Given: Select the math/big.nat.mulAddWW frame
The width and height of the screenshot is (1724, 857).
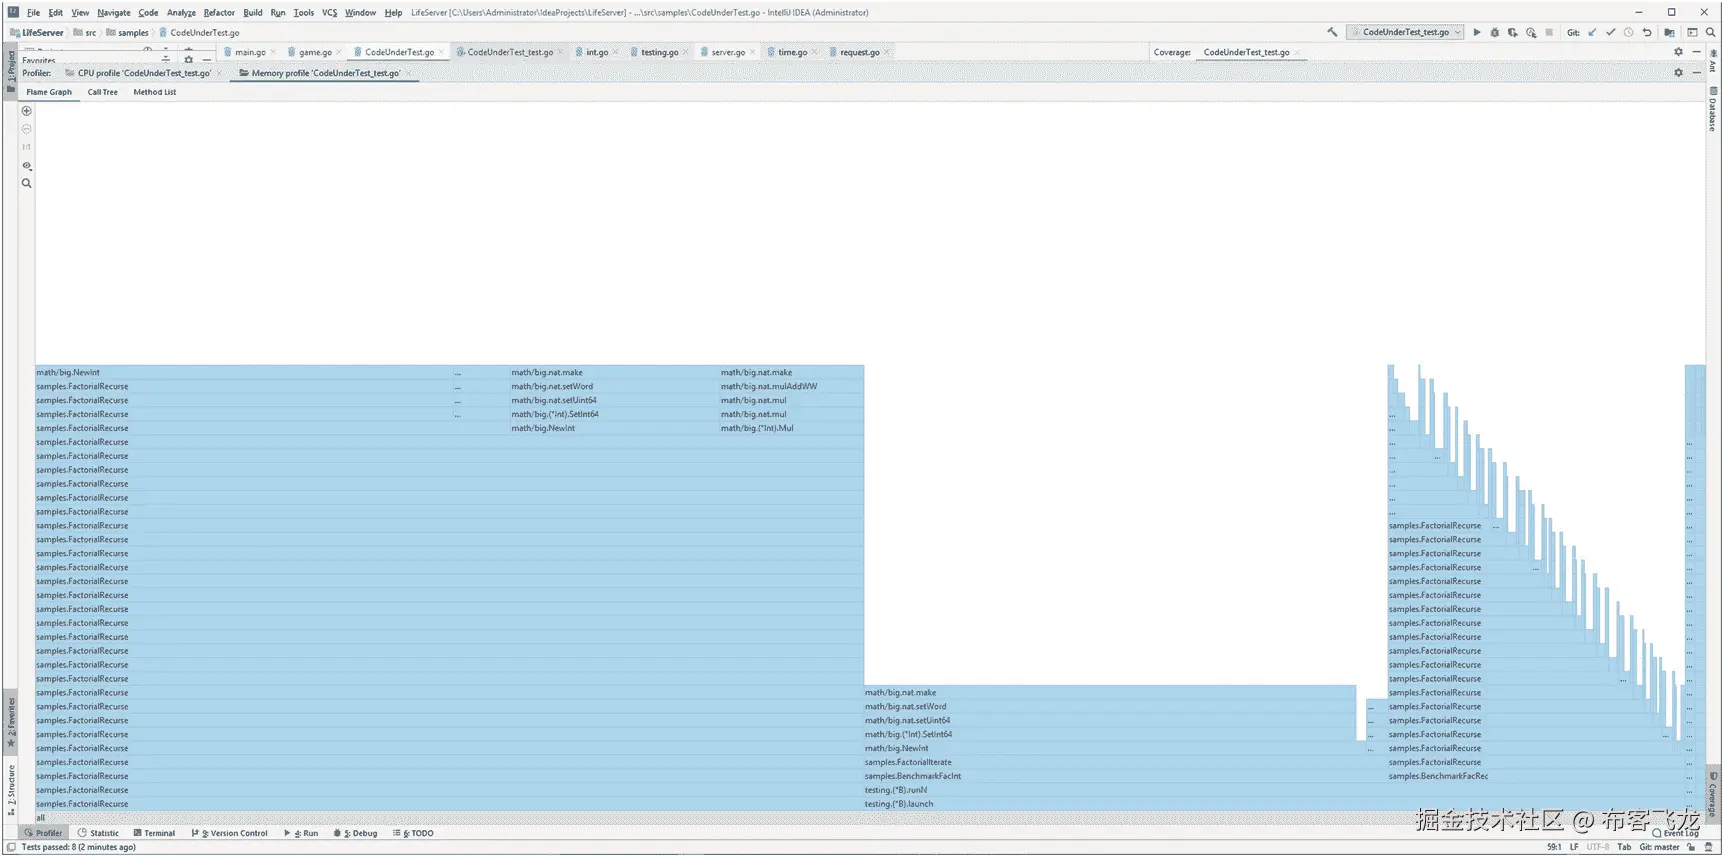Looking at the screenshot, I should coord(791,386).
